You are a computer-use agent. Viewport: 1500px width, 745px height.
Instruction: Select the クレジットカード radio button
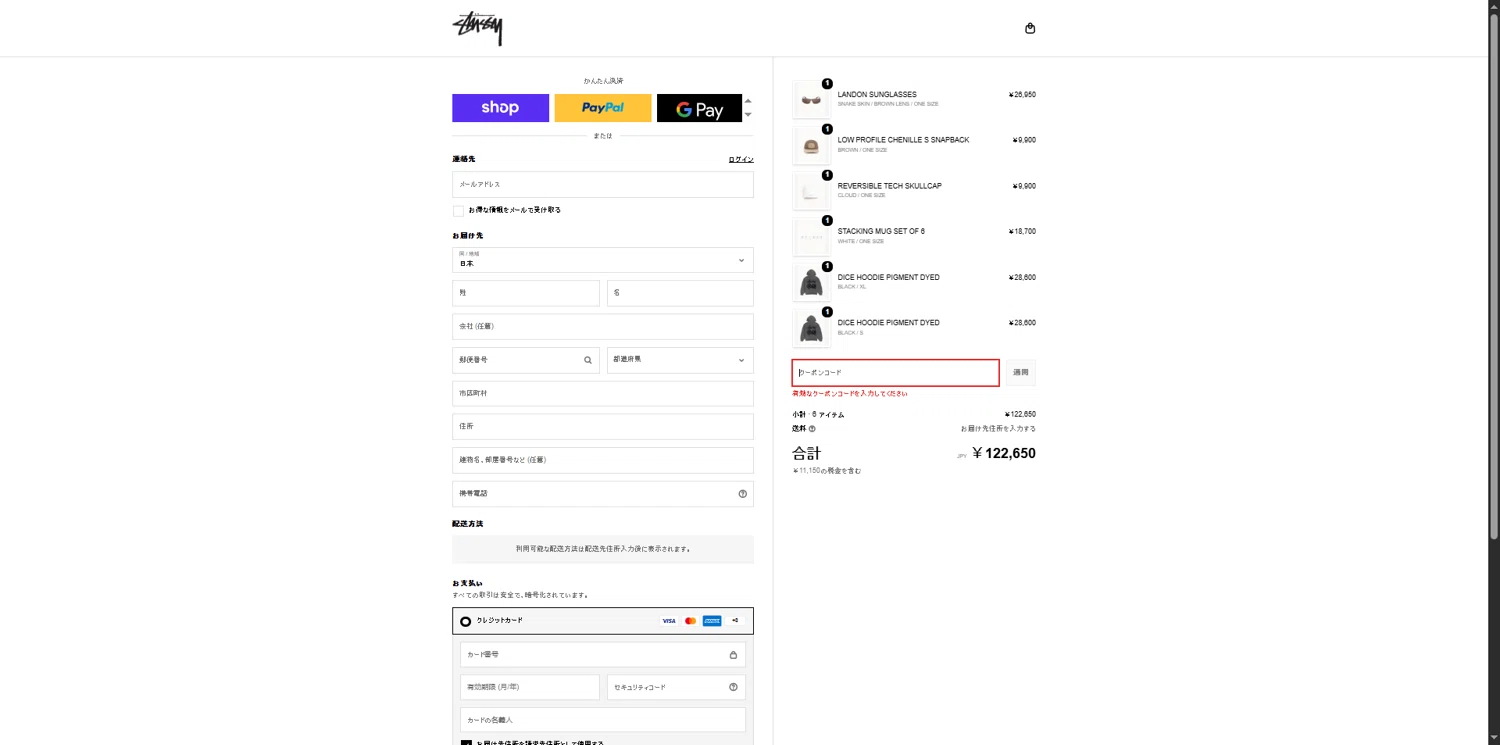[x=465, y=621]
